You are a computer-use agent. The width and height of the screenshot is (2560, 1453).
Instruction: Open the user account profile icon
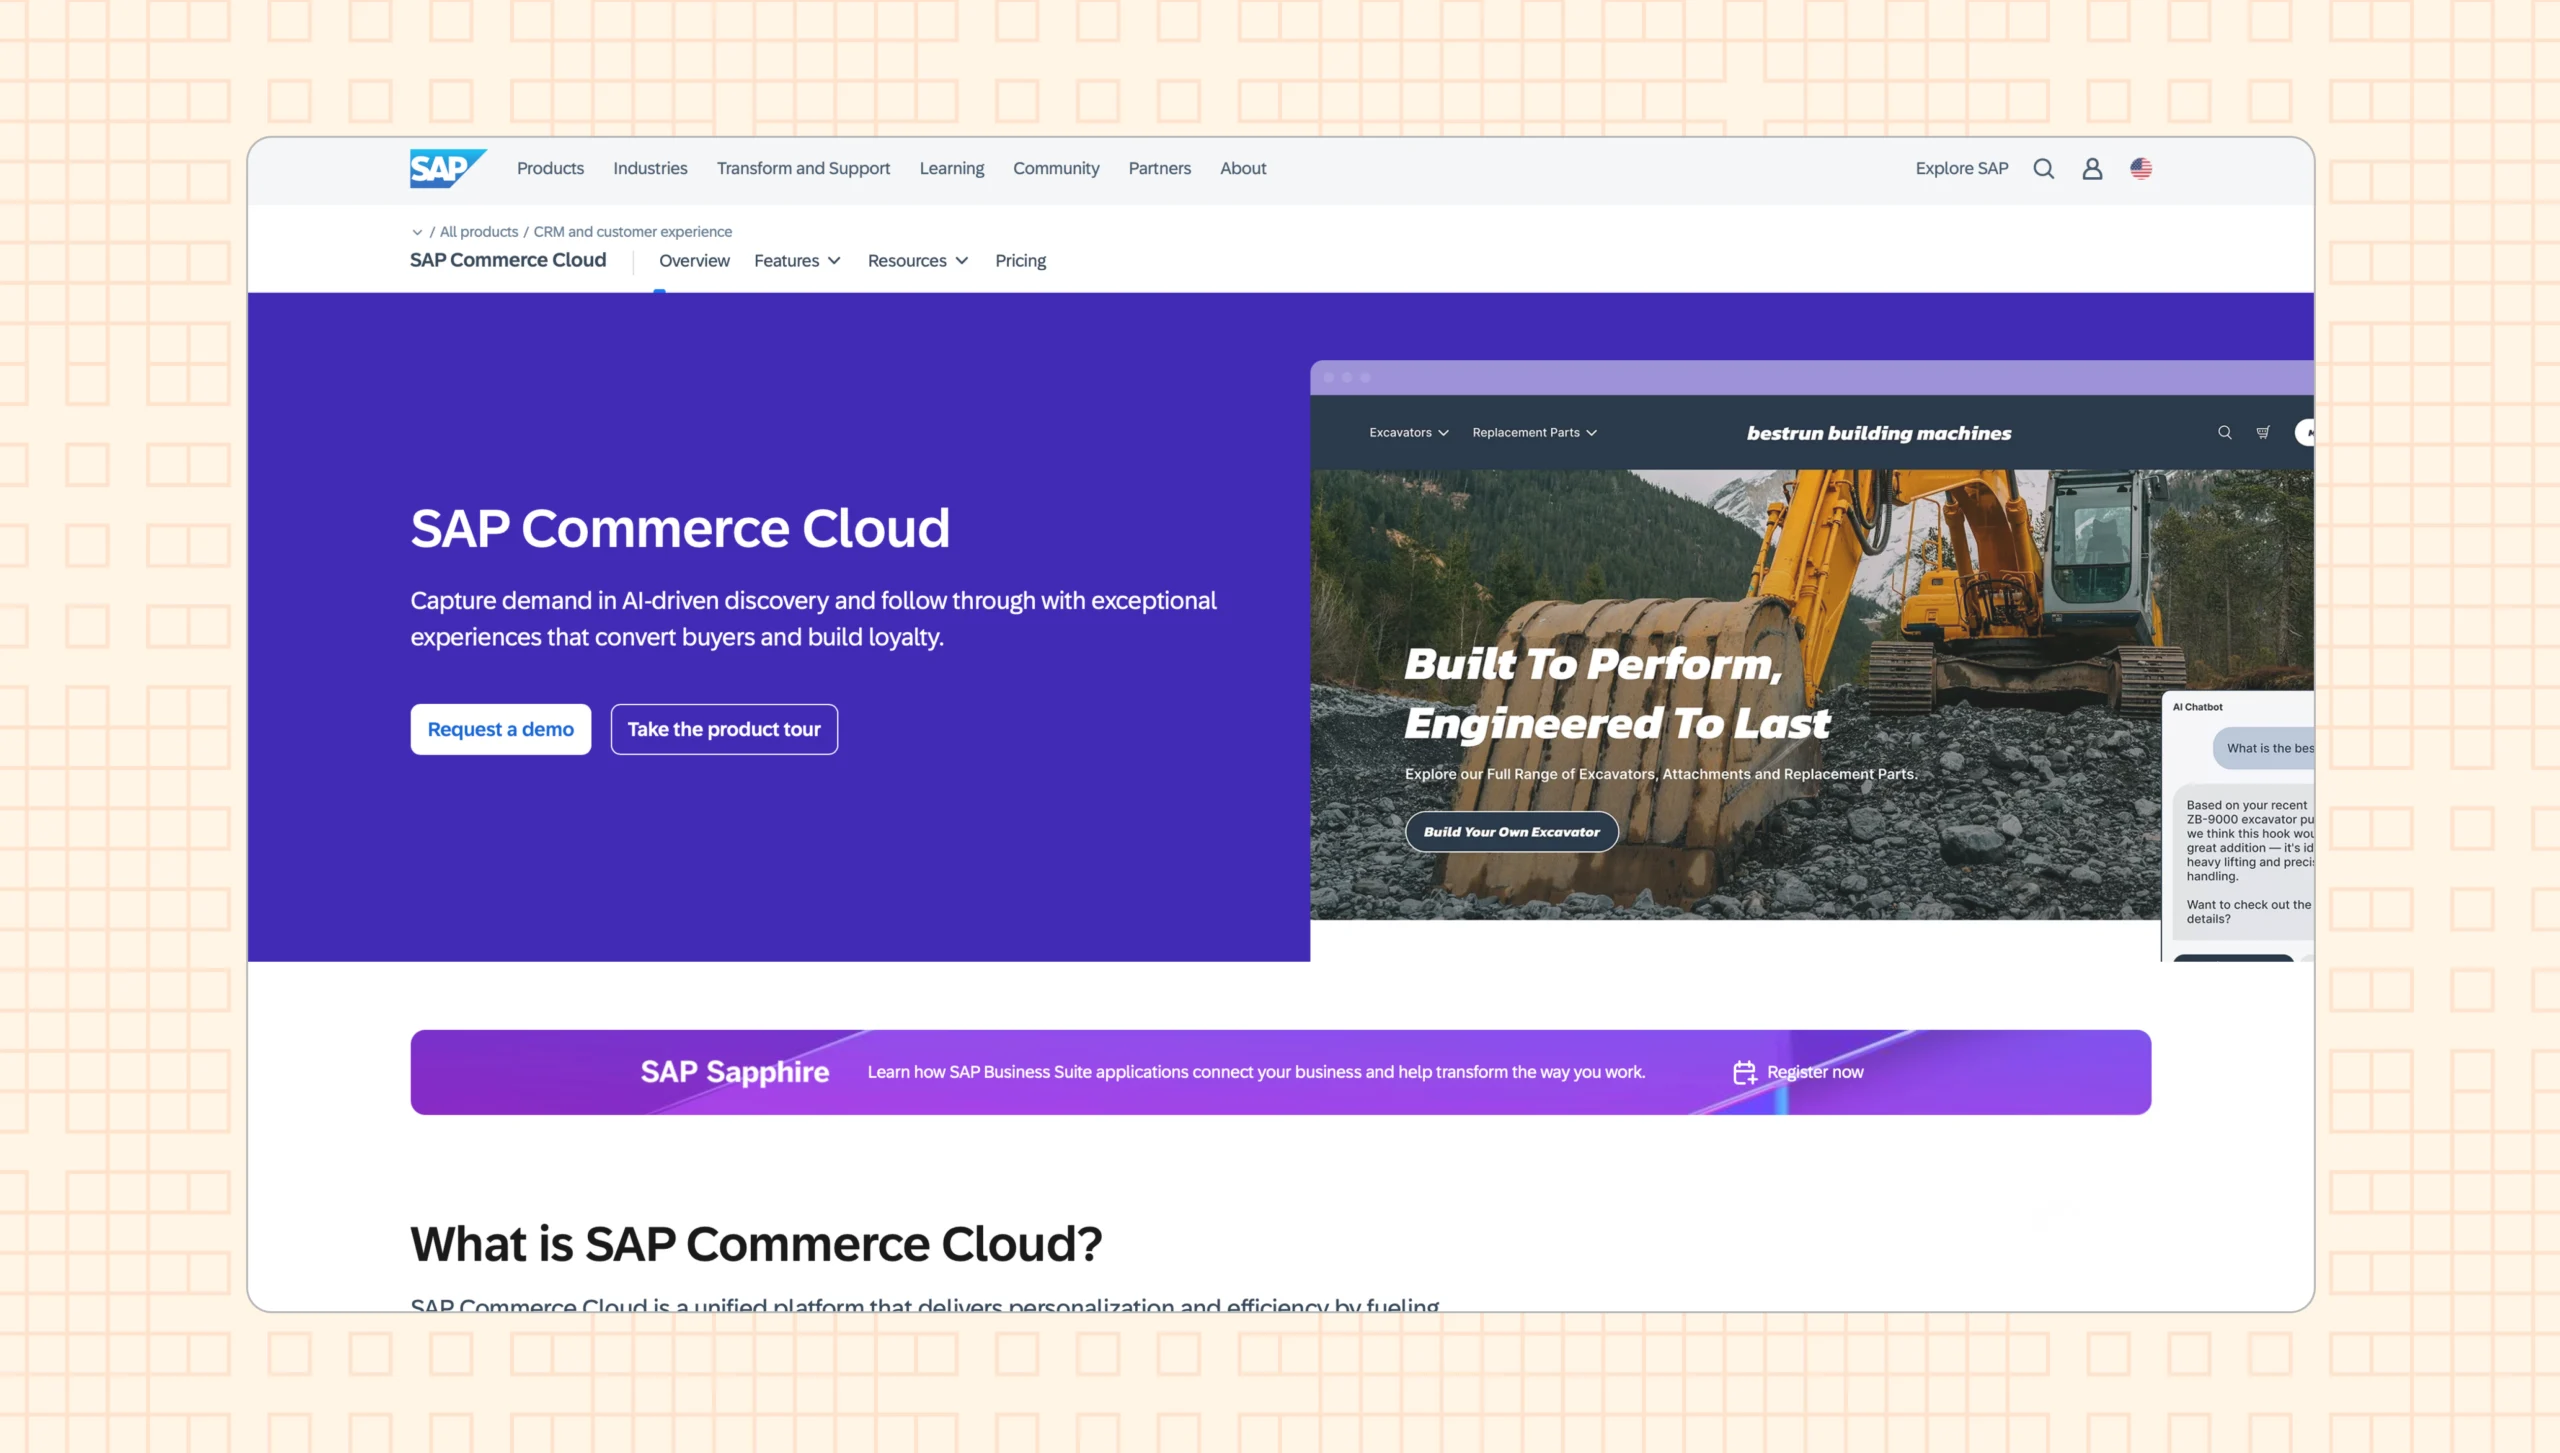coord(2092,169)
